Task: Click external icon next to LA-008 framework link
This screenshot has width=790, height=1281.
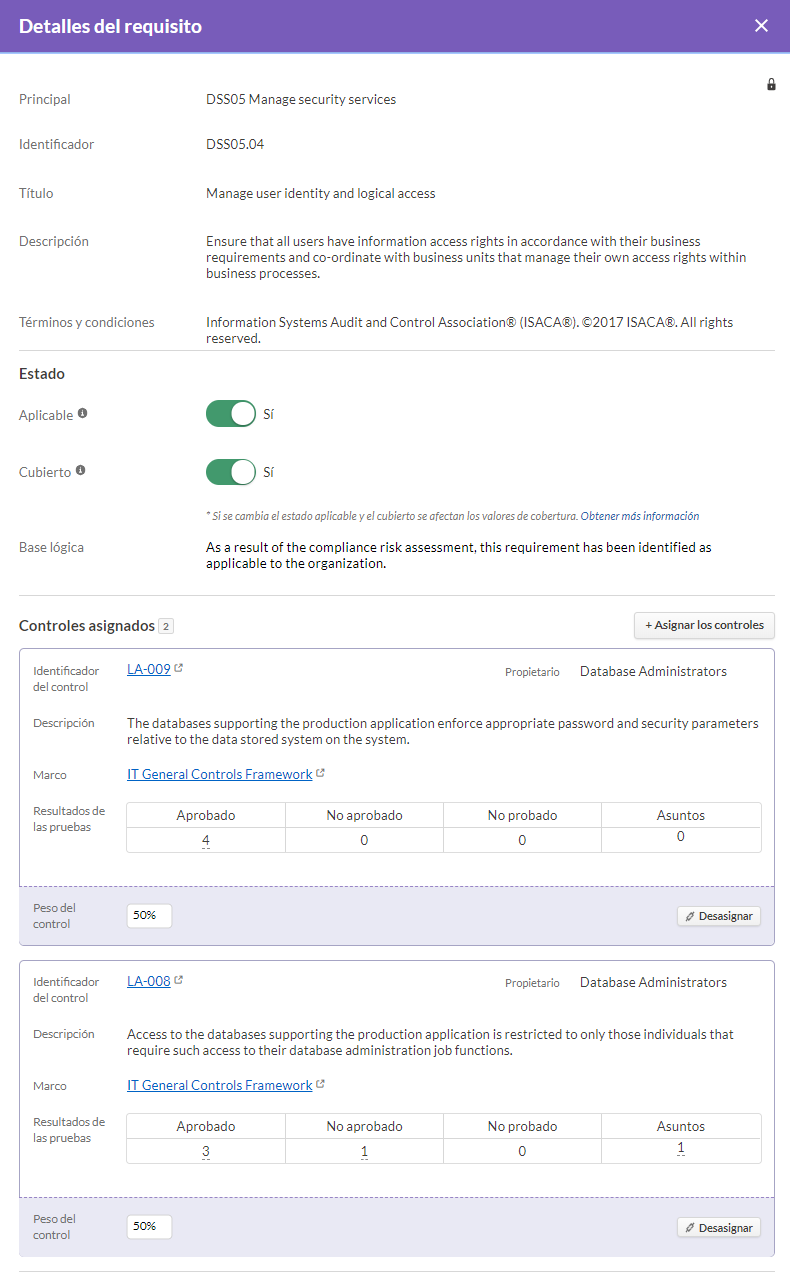Action: tap(321, 1084)
